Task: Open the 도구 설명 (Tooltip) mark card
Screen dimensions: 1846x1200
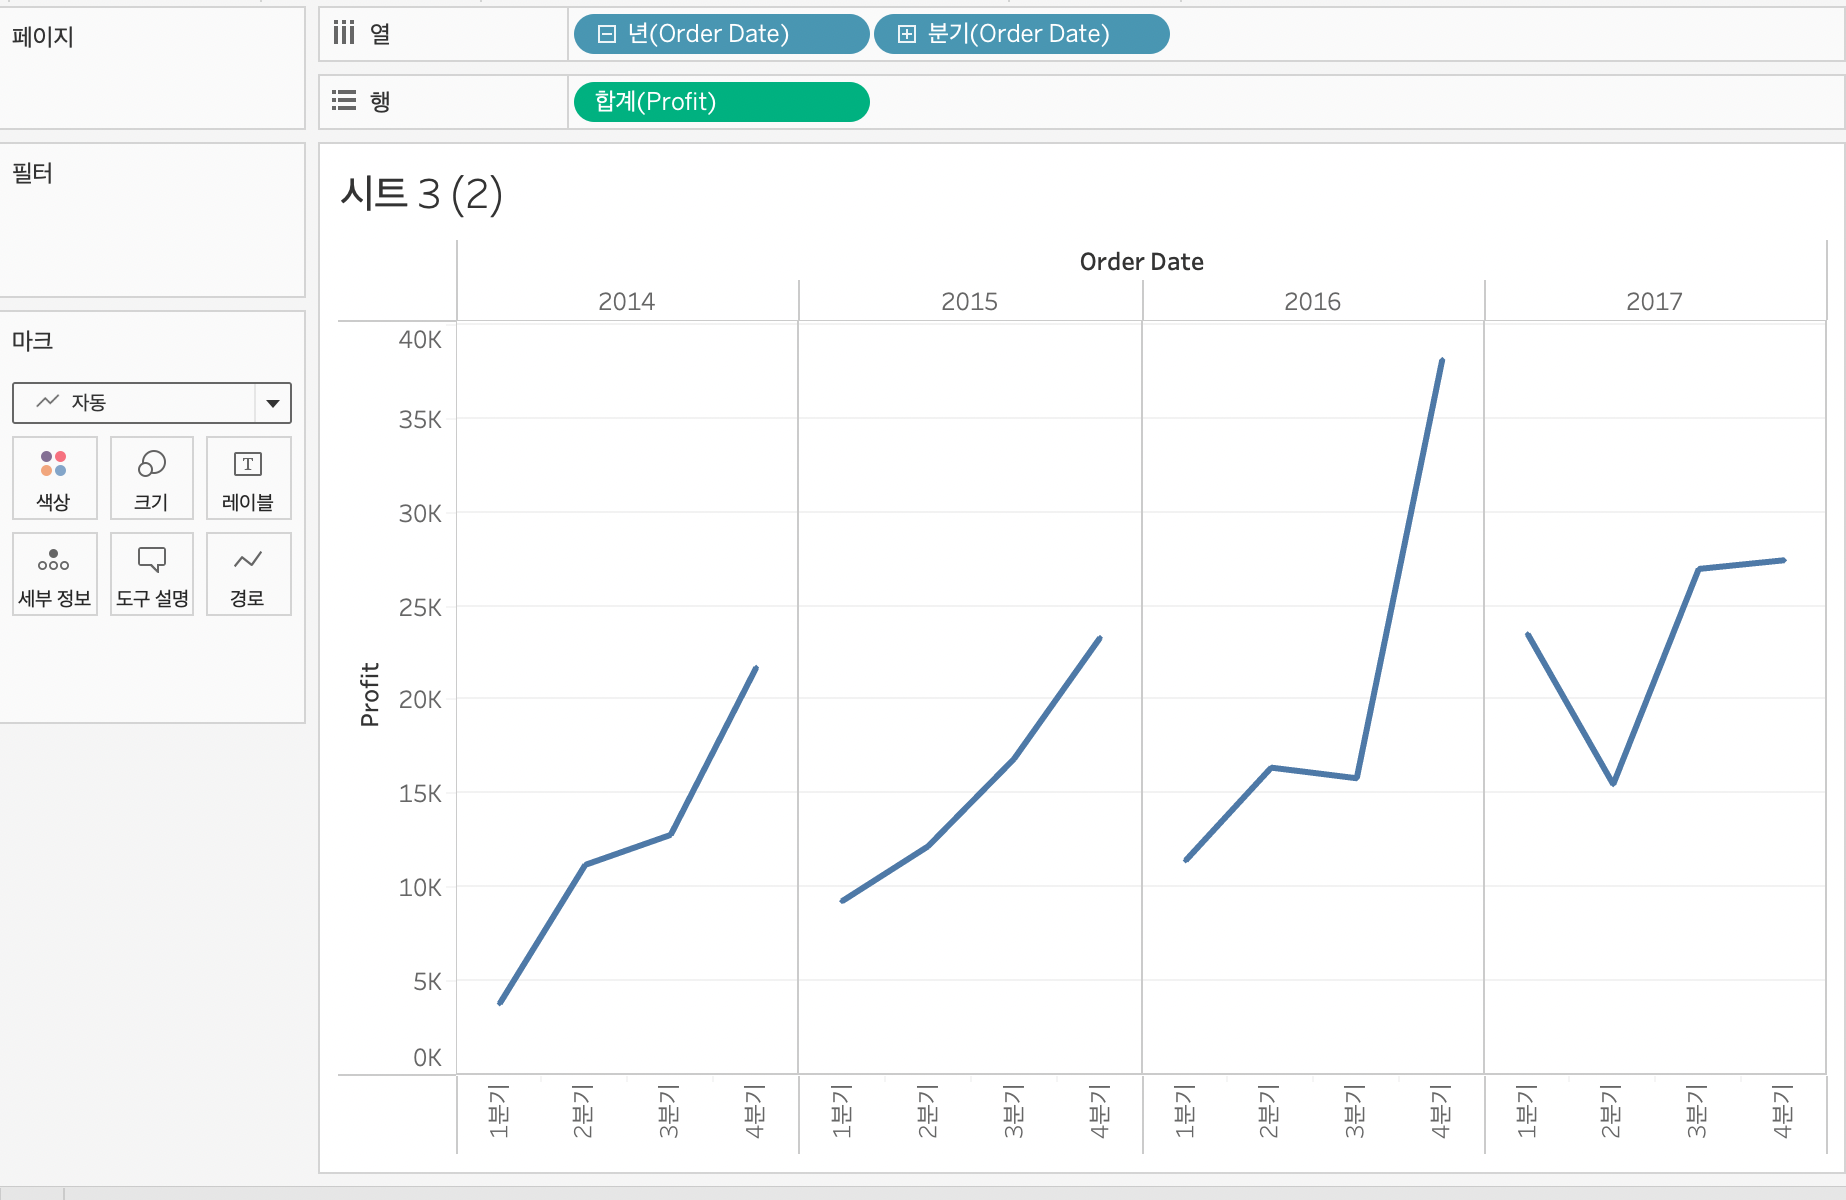Action: tap(151, 574)
